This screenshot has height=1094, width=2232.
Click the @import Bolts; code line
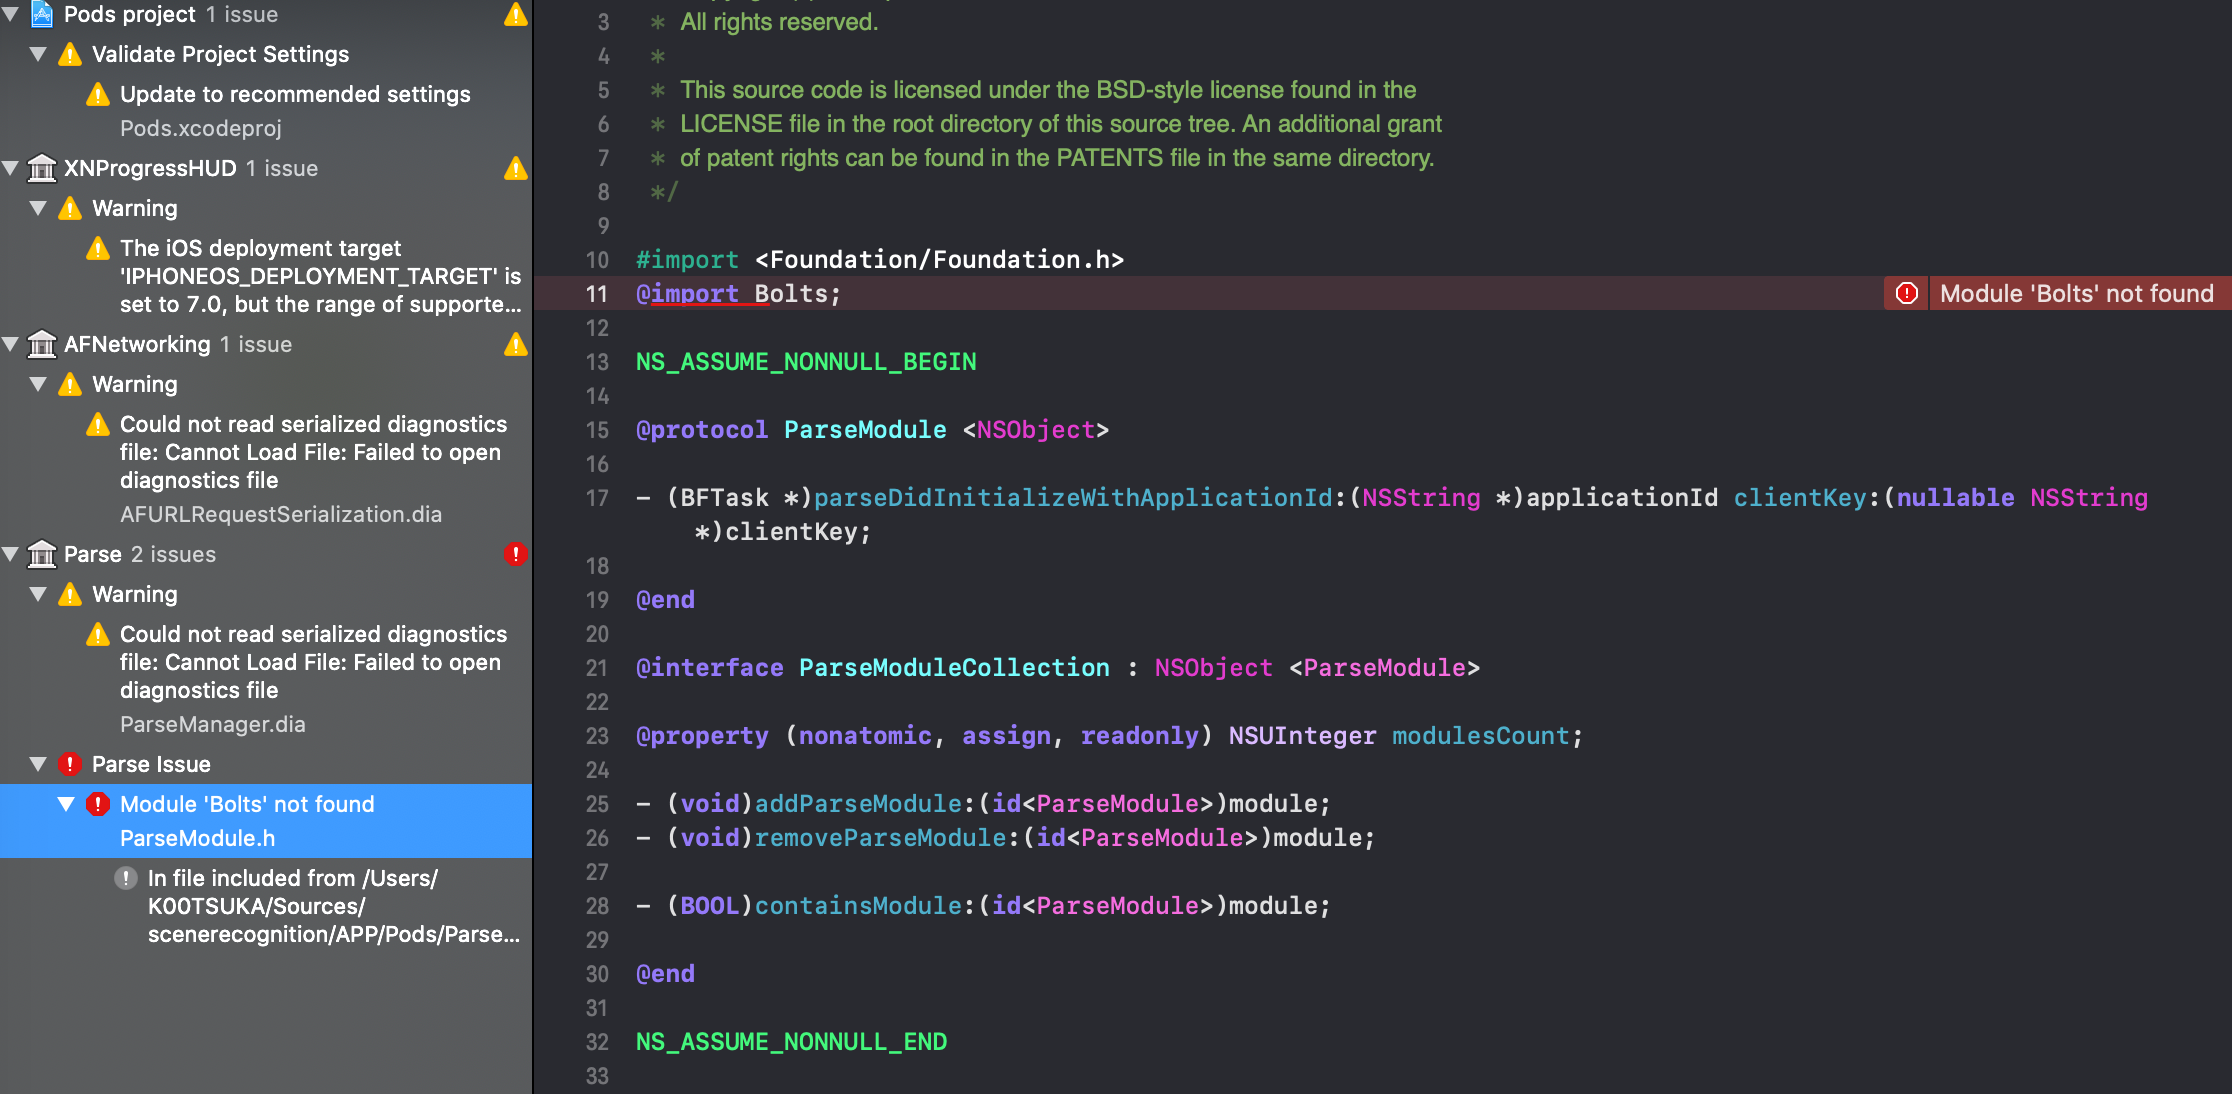click(x=738, y=294)
